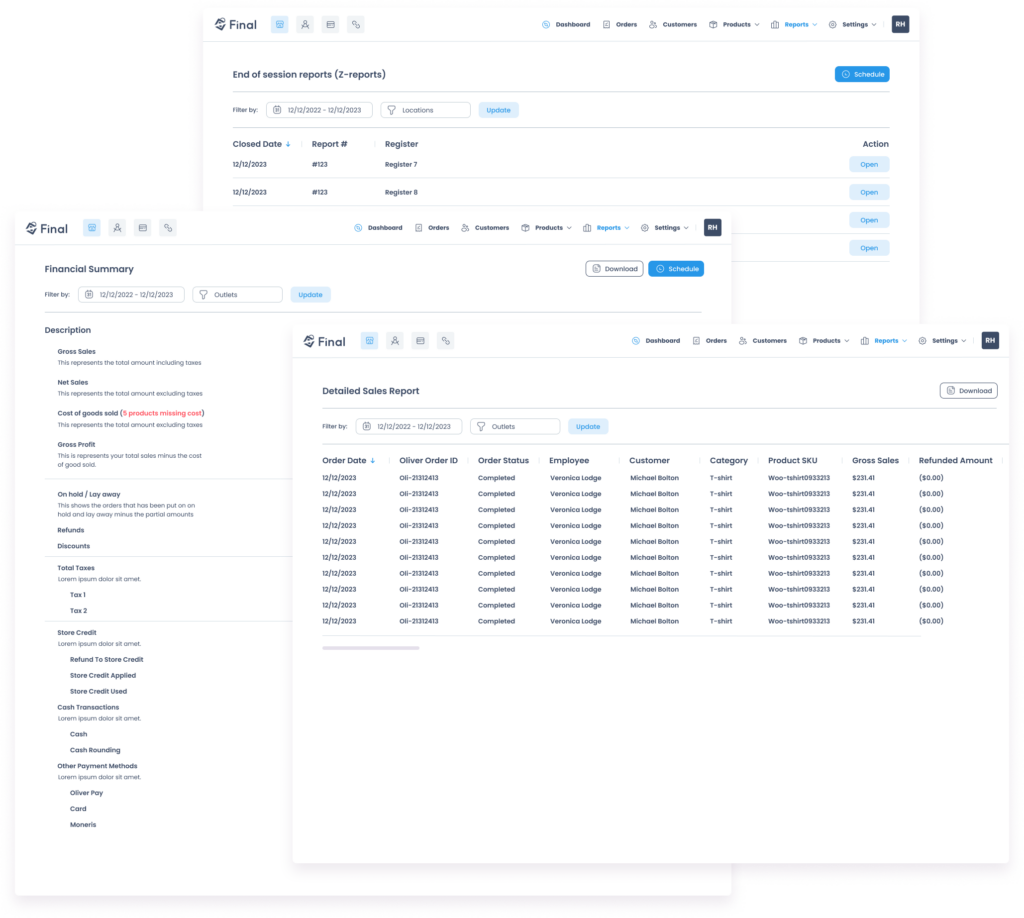Expand Products menu in Detailed Sales Report window
Viewport: 1024px width, 918px height.
824,341
